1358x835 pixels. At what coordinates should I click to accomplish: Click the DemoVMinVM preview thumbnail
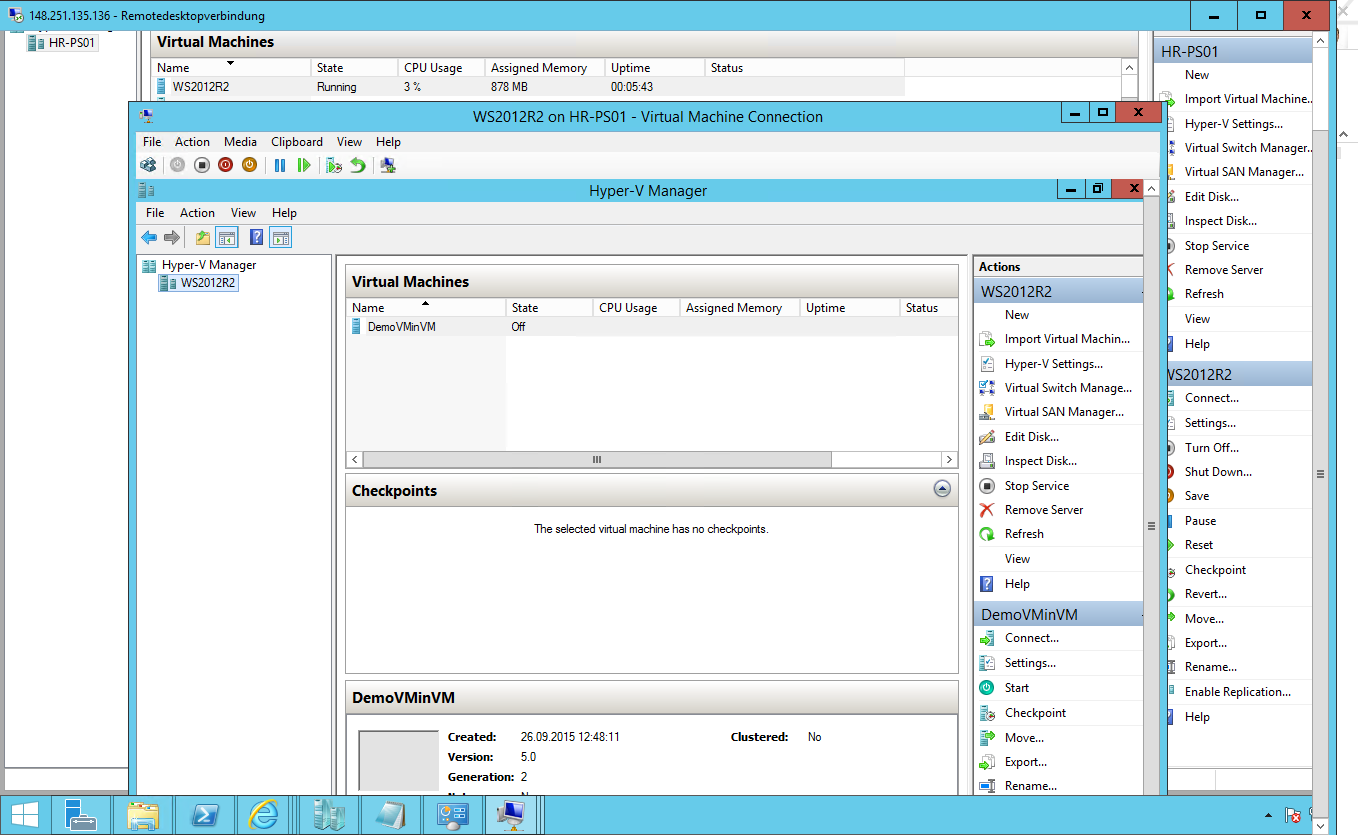click(x=399, y=761)
